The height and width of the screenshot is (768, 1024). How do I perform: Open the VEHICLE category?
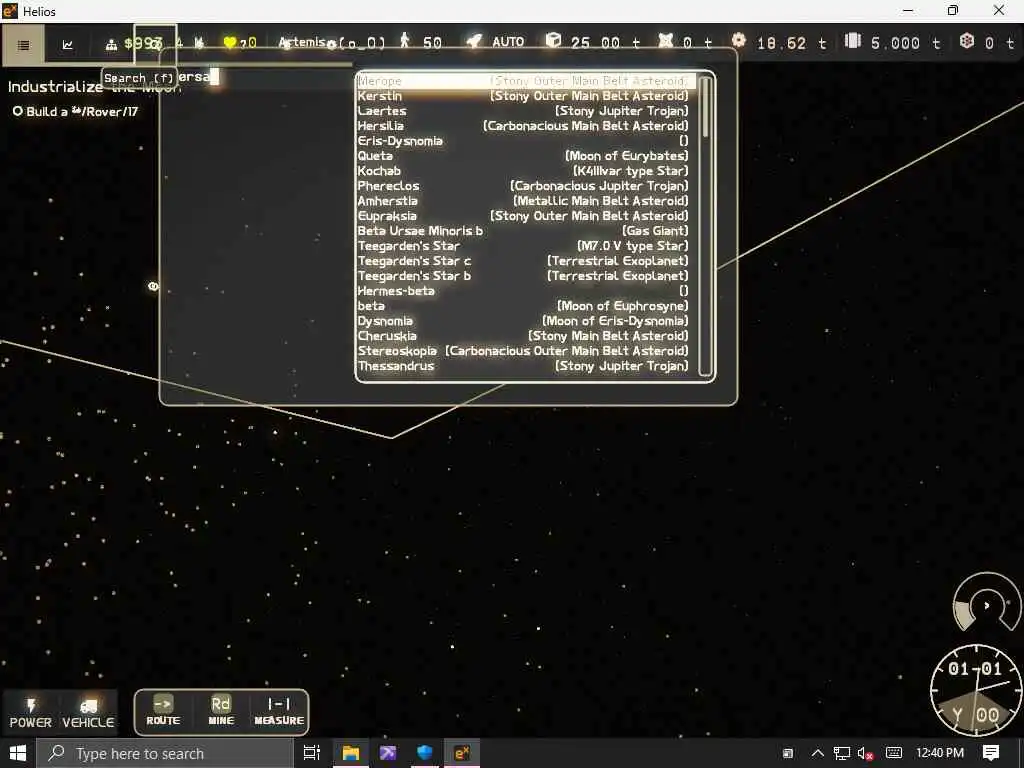click(x=88, y=713)
